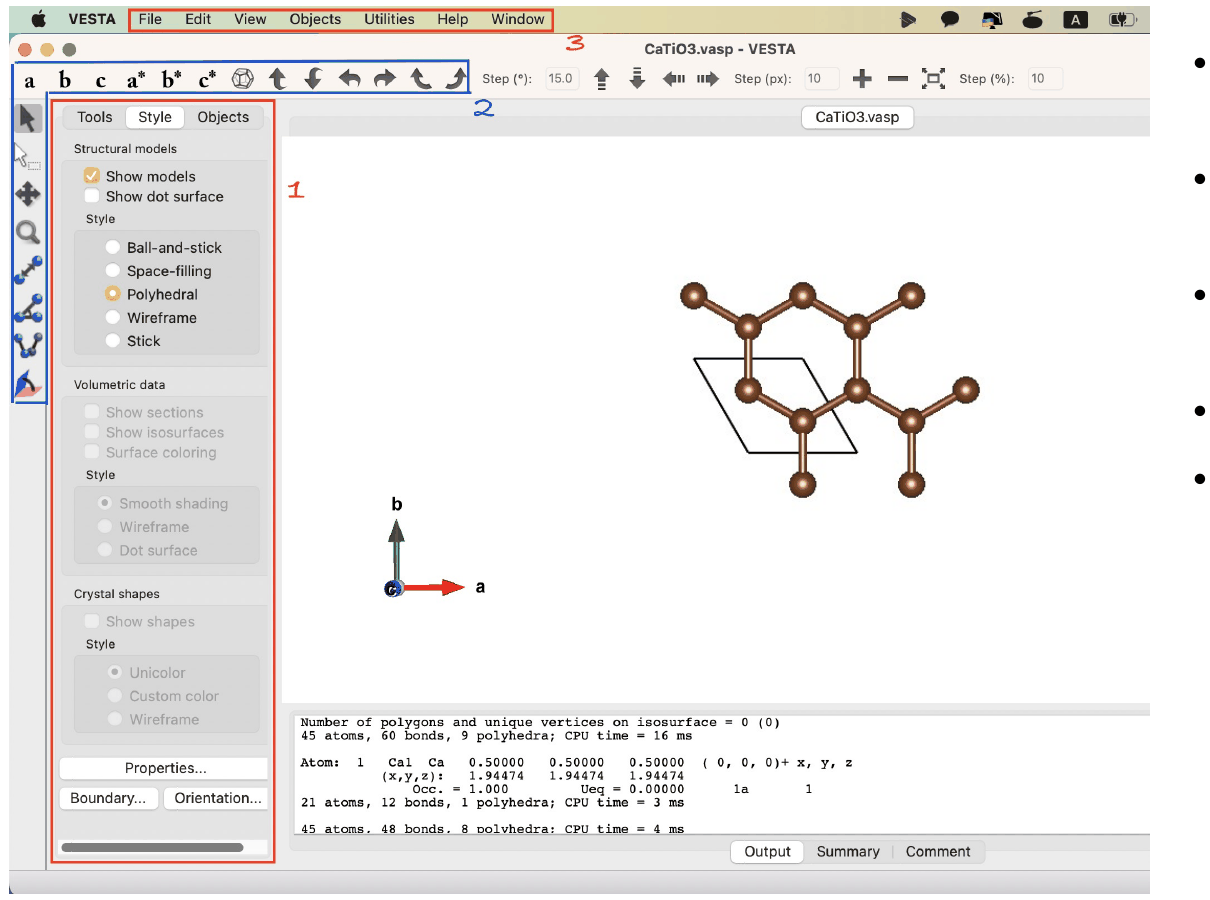Move the model up with striped up arrow

pos(602,79)
